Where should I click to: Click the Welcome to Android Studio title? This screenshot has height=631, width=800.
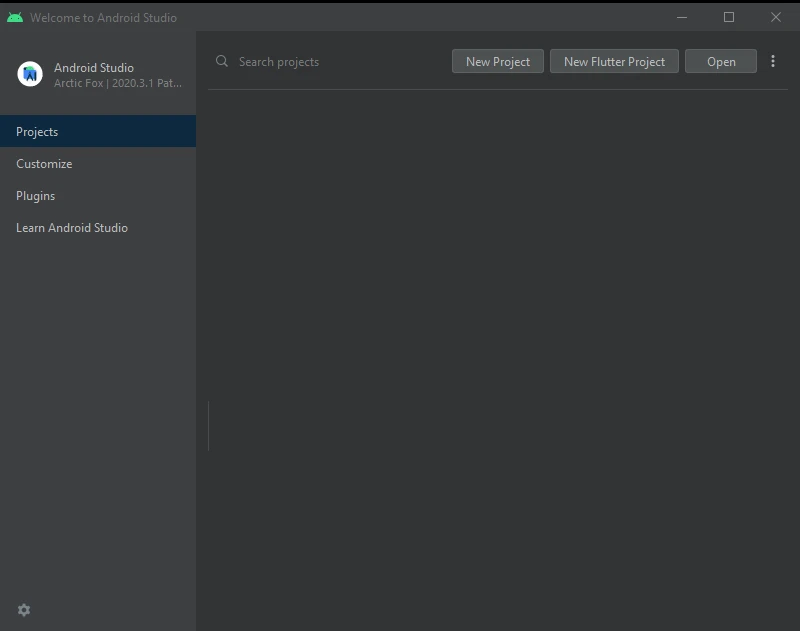tap(104, 17)
